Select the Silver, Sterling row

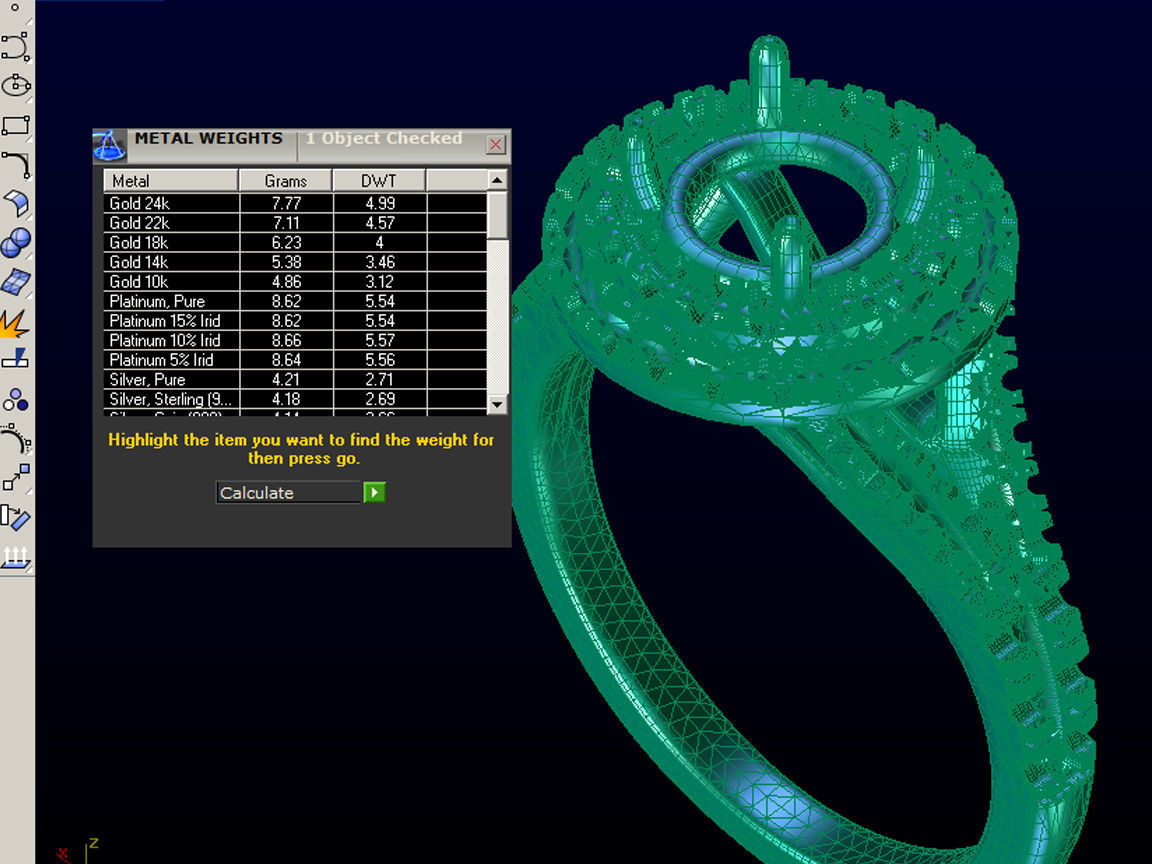pos(295,399)
